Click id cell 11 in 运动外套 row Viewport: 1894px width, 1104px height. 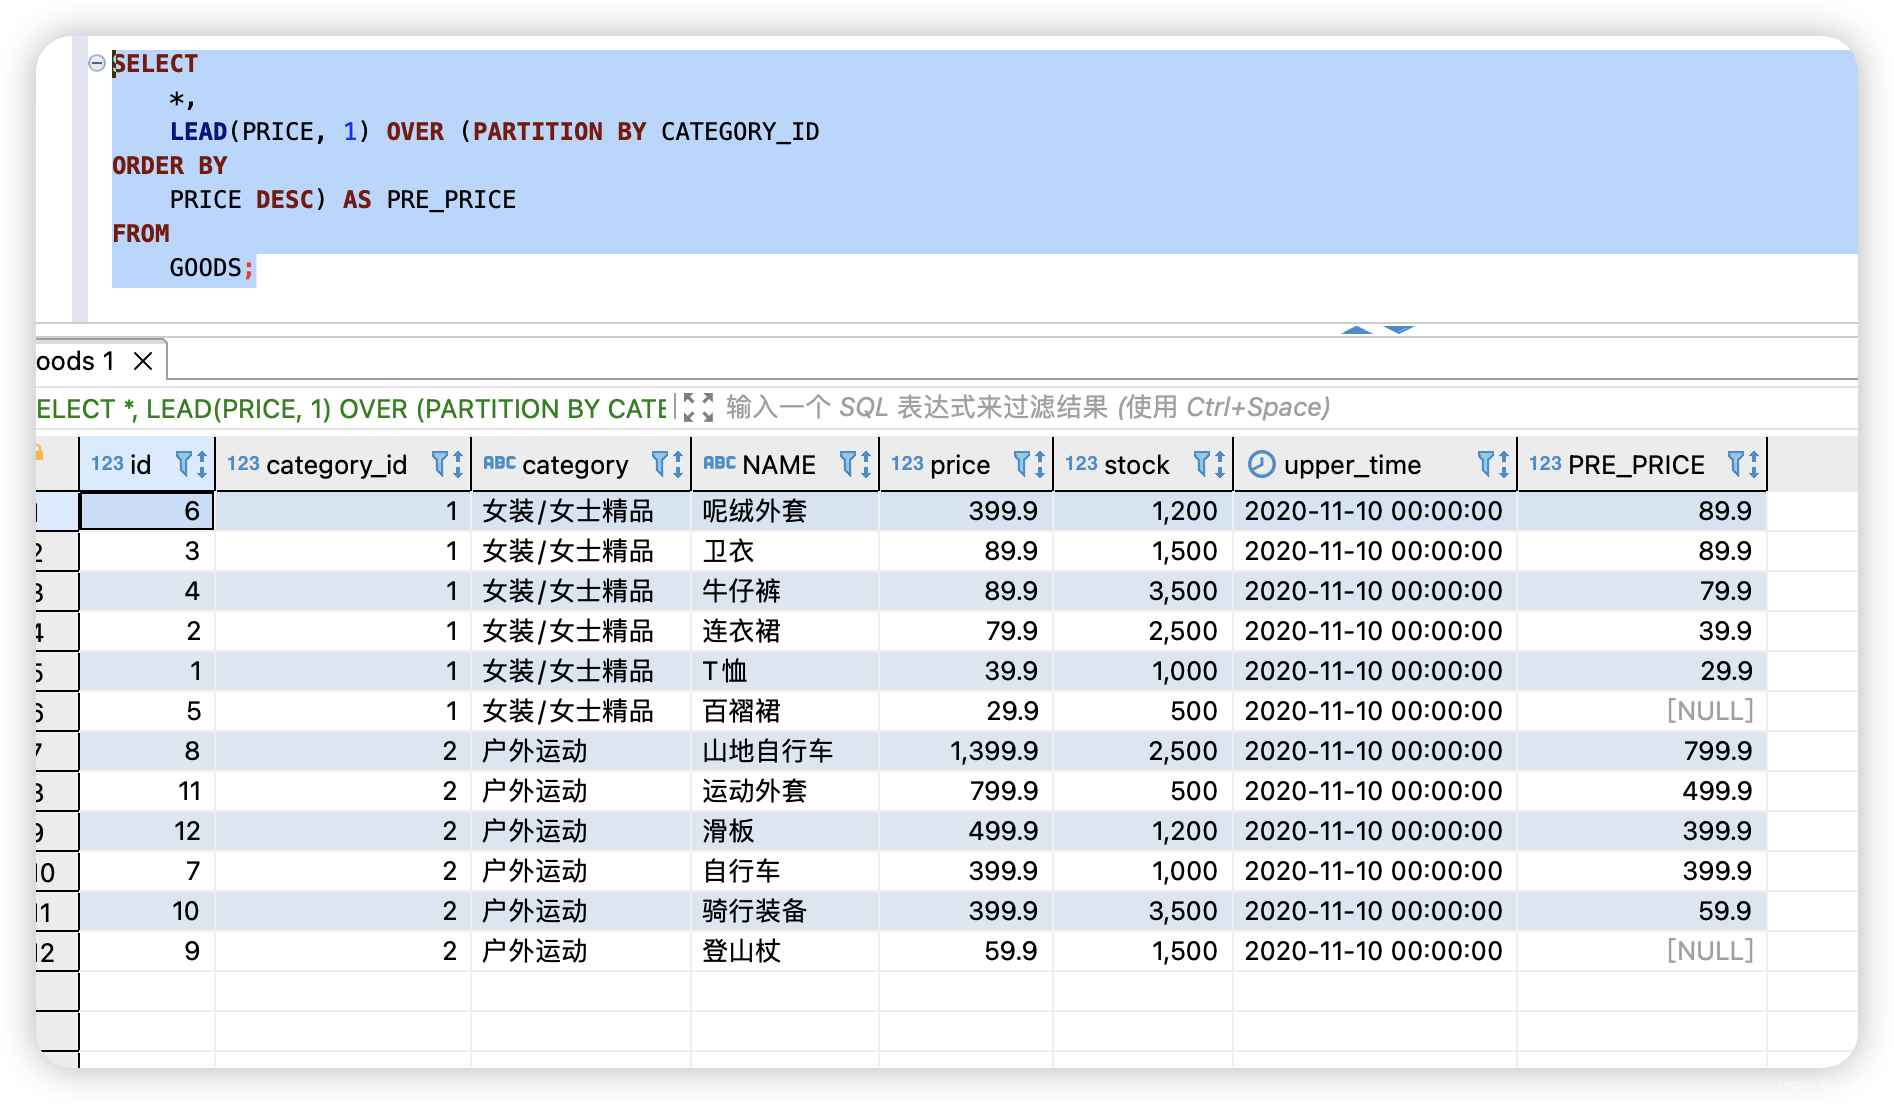pyautogui.click(x=147, y=791)
